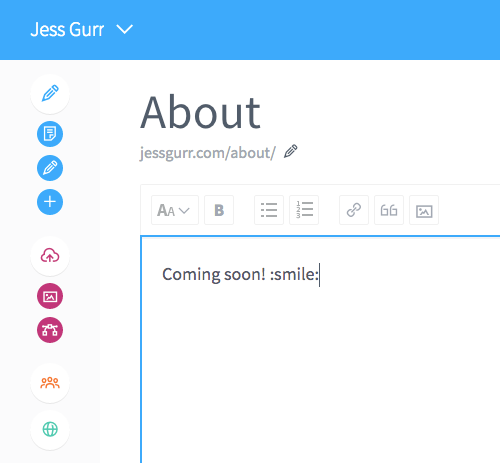Insert an image from the toolbar
The height and width of the screenshot is (463, 500).
pos(424,210)
